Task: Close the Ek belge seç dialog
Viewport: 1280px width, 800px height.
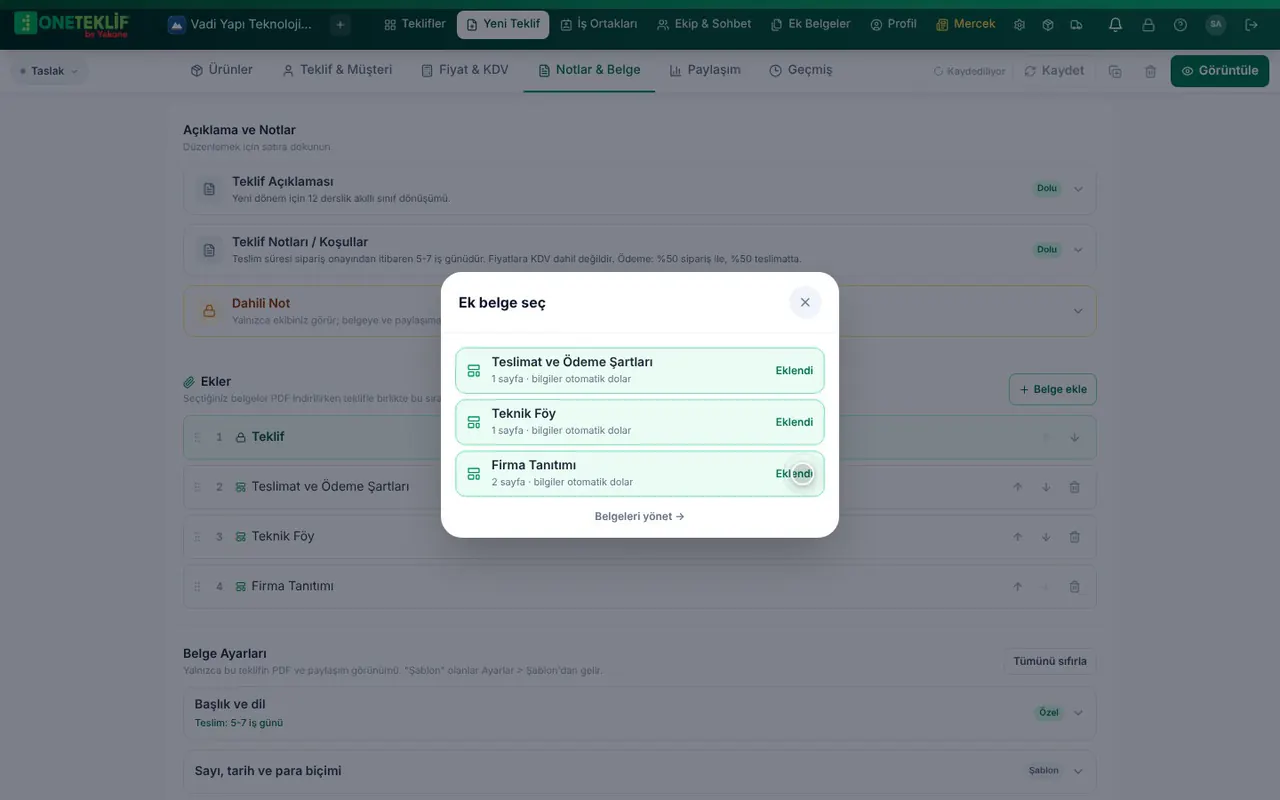Action: [x=805, y=302]
